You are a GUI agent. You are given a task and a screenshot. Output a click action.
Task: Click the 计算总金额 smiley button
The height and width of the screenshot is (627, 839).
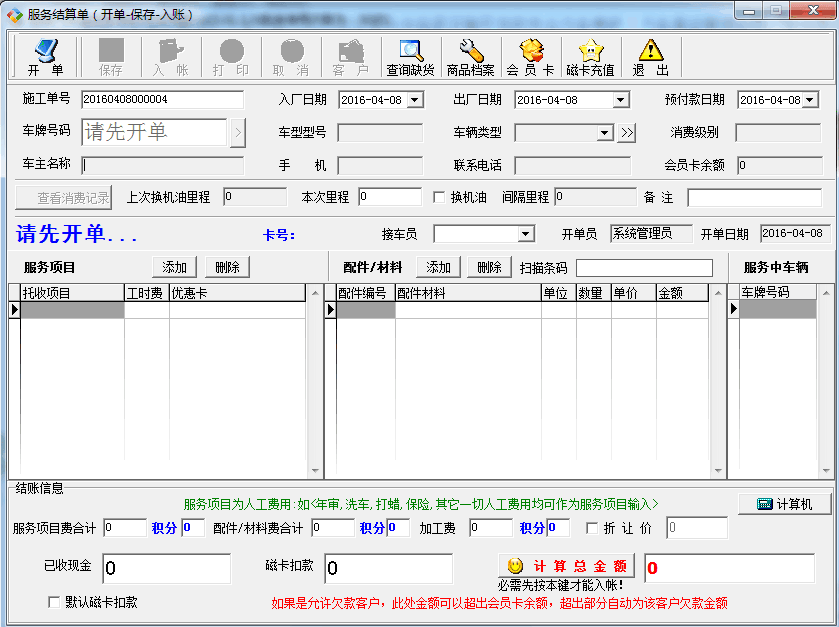pyautogui.click(x=567, y=566)
